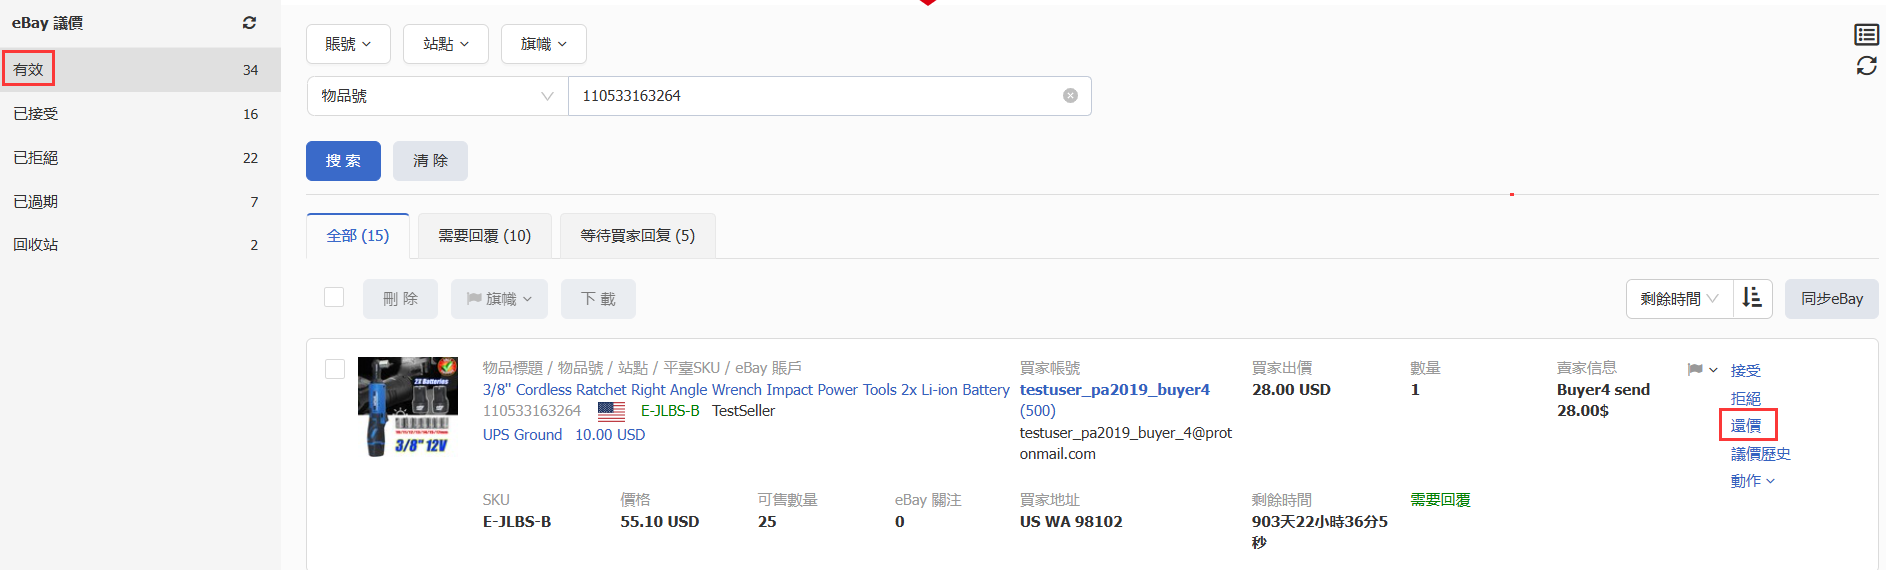Open the 等待買家回复 (5) tab
The height and width of the screenshot is (570, 1886).
[637, 236]
